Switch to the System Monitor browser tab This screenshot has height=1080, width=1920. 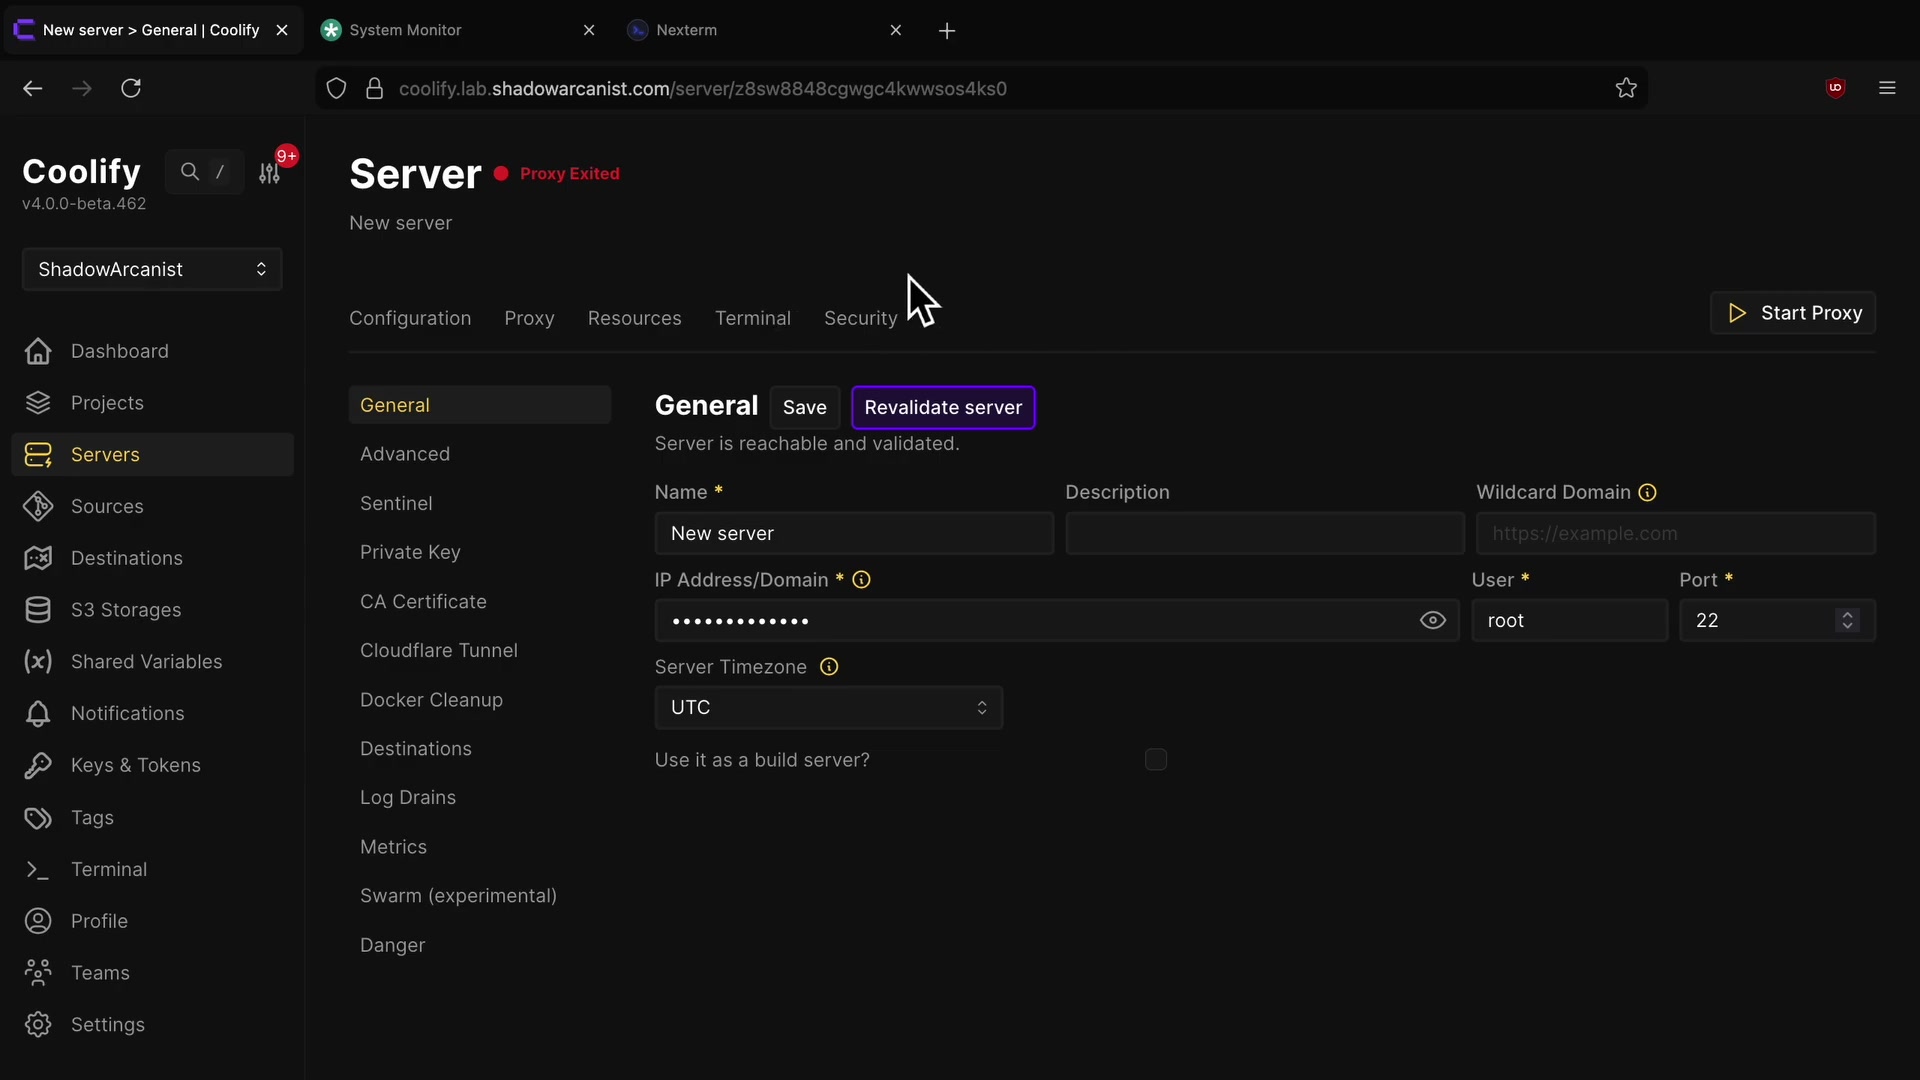tap(460, 30)
